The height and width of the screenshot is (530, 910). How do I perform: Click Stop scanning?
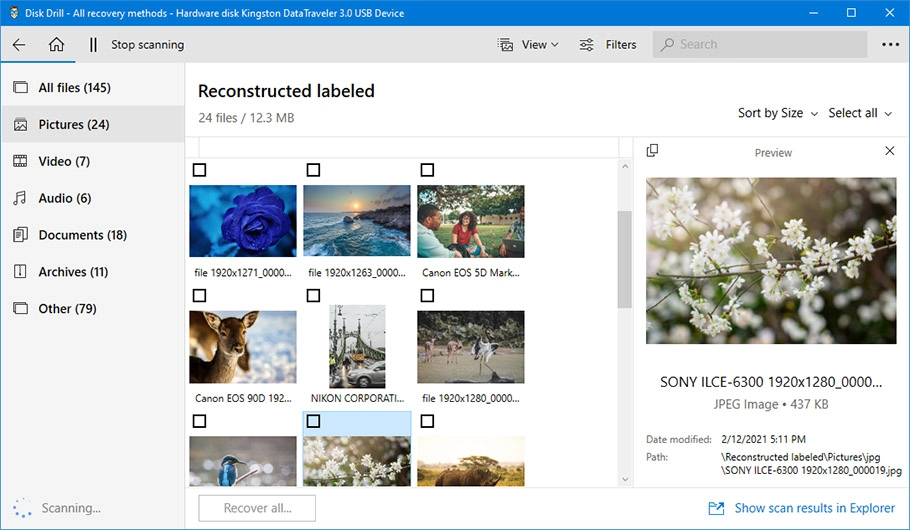point(147,44)
